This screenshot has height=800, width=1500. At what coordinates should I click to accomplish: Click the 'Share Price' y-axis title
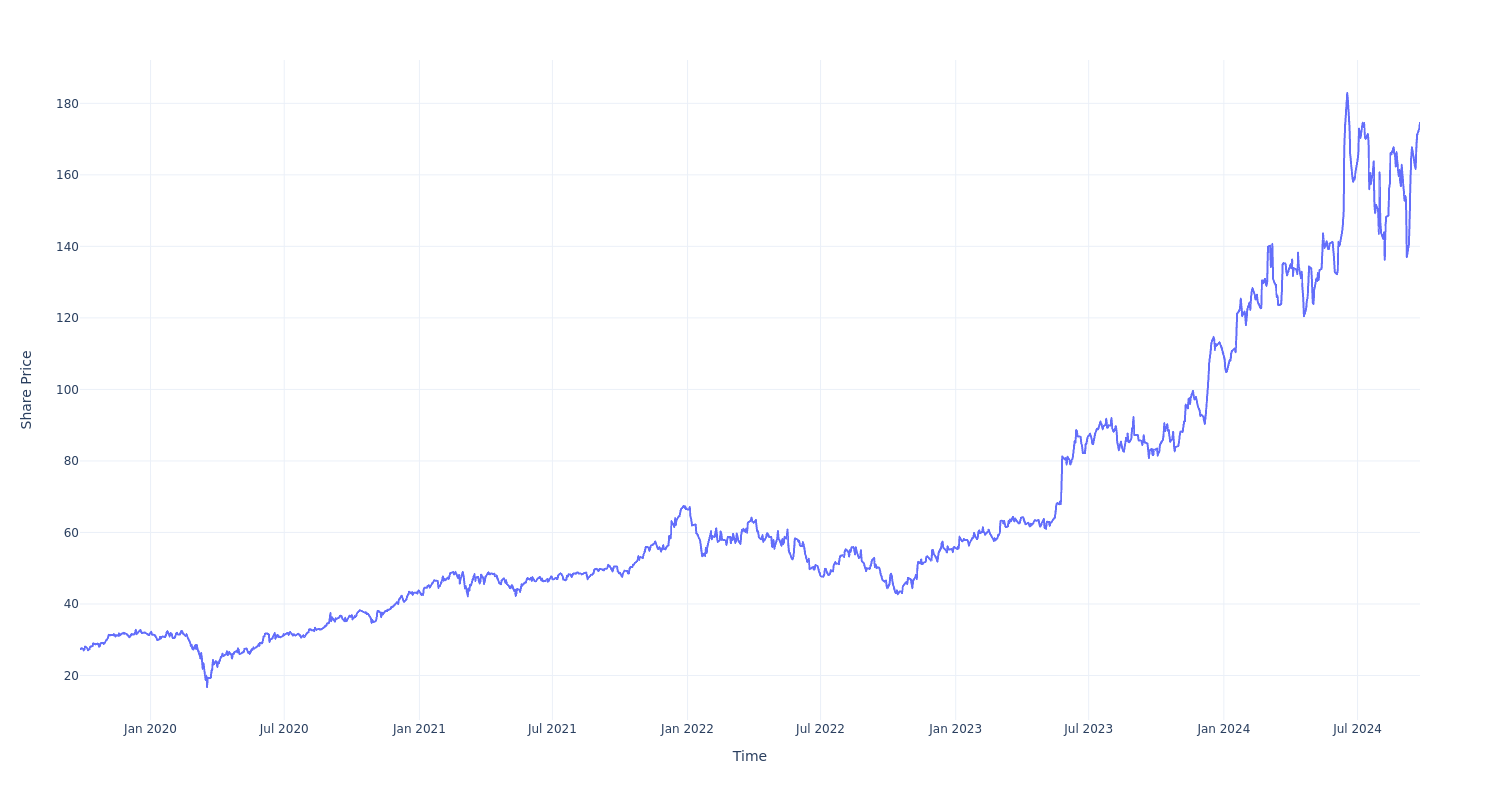(x=27, y=390)
